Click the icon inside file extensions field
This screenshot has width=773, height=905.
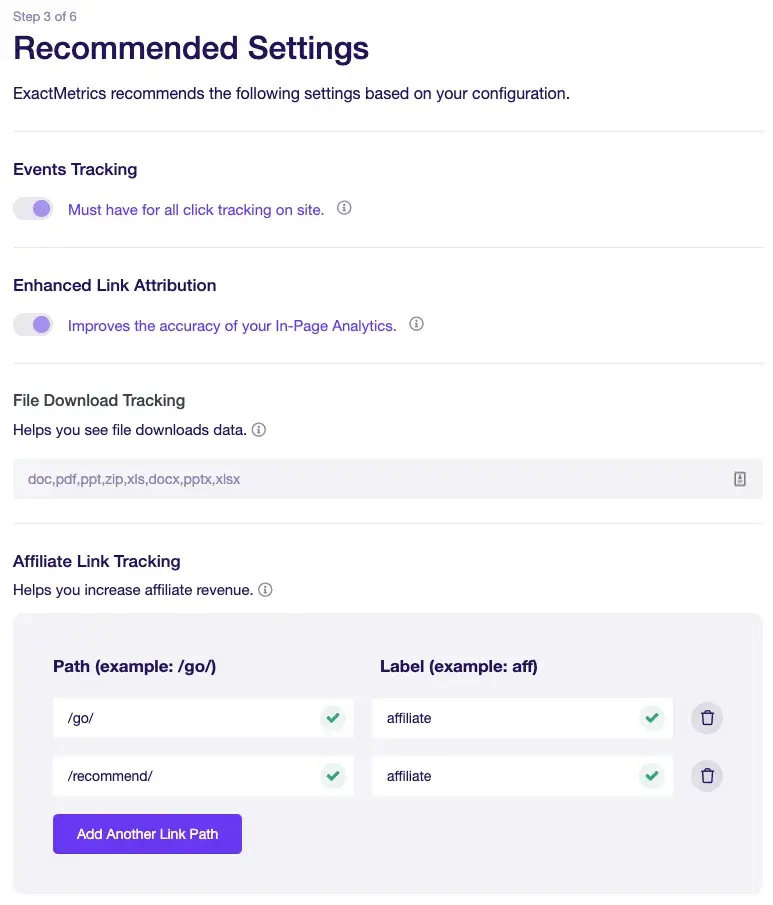pyautogui.click(x=740, y=479)
